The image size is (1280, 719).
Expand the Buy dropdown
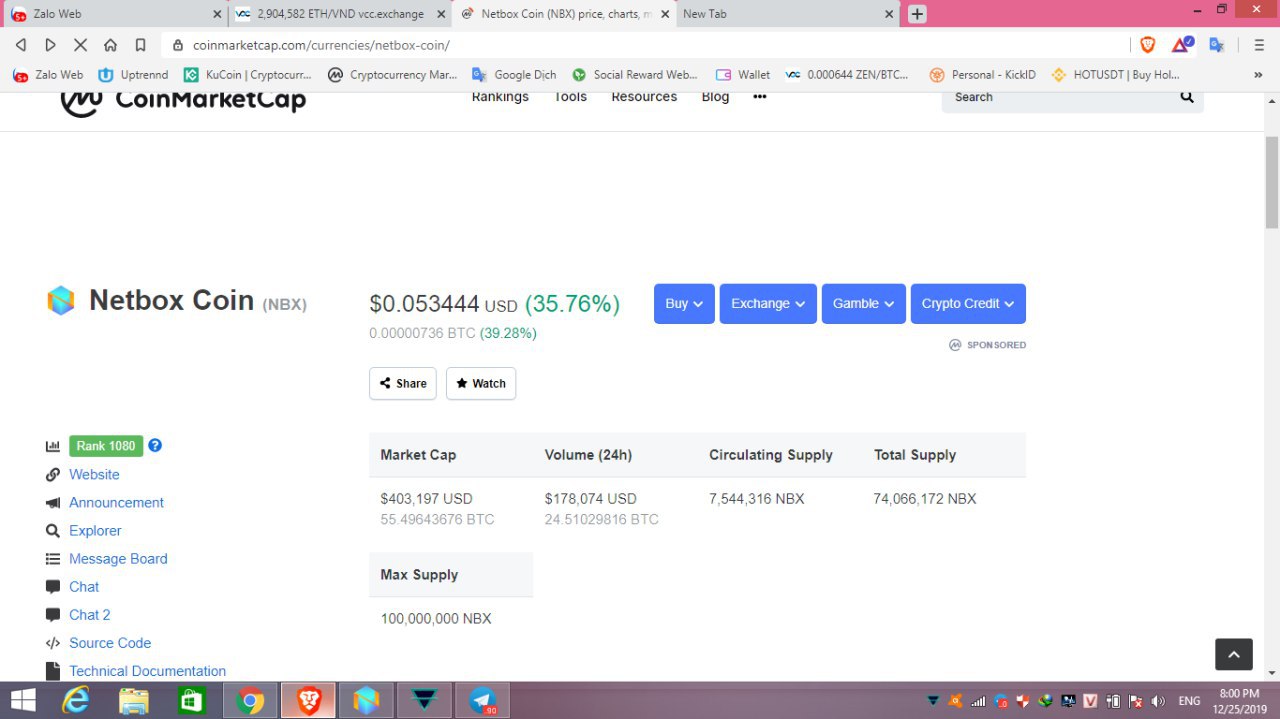(684, 304)
